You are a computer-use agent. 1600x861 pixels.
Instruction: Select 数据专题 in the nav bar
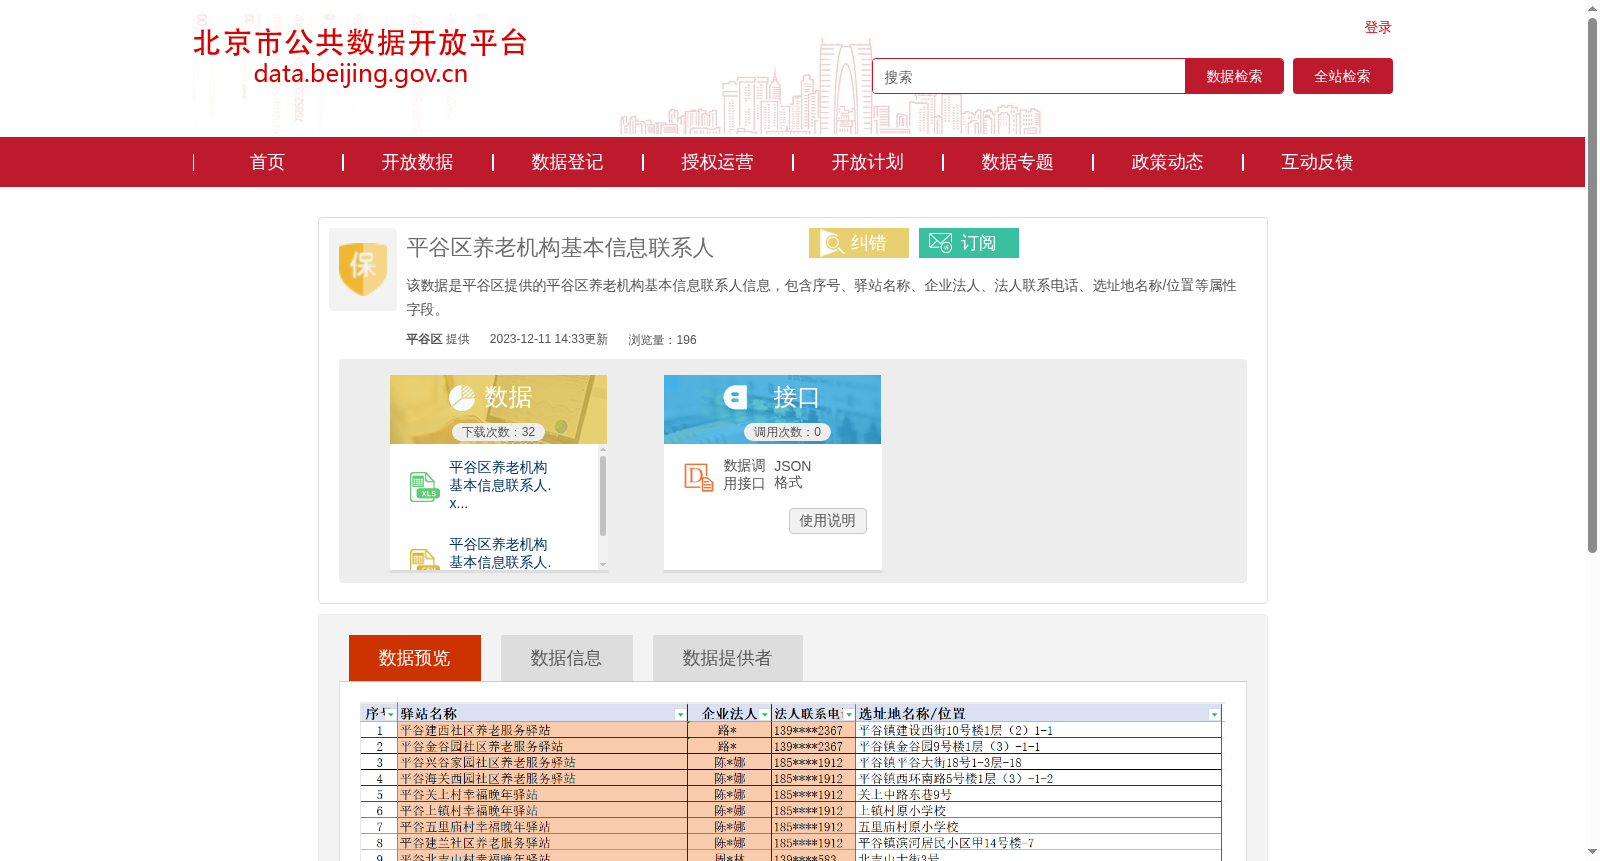[1017, 162]
